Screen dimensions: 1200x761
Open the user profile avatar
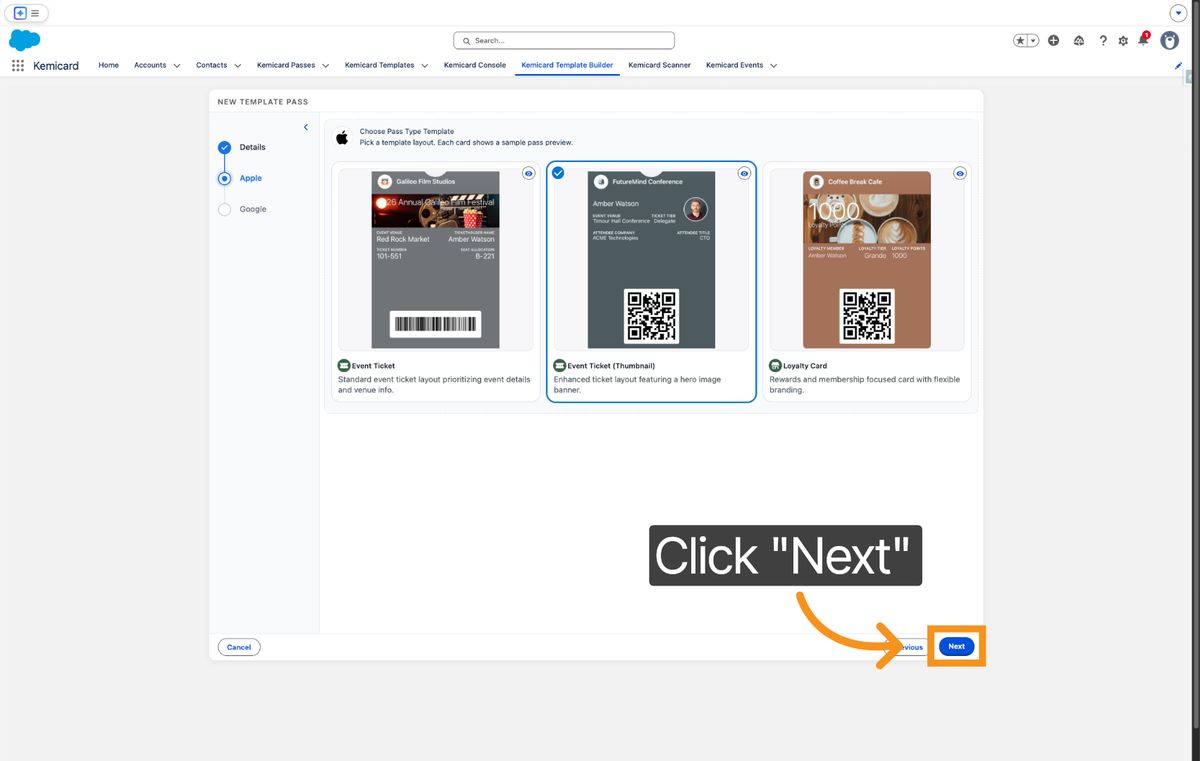[1169, 40]
